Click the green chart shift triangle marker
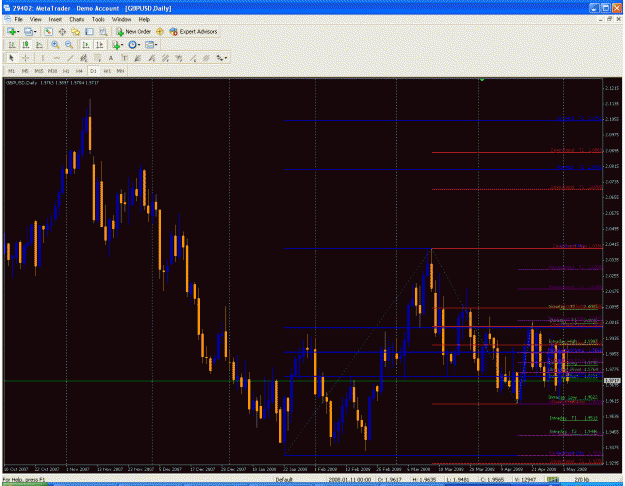 point(482,80)
